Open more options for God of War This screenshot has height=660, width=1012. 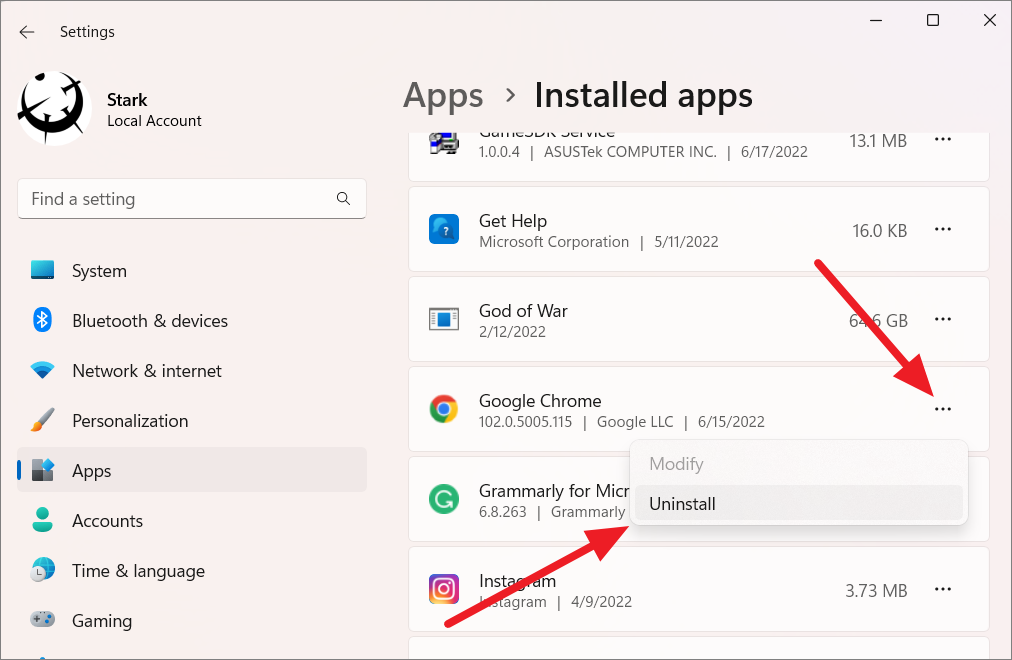coord(943,319)
